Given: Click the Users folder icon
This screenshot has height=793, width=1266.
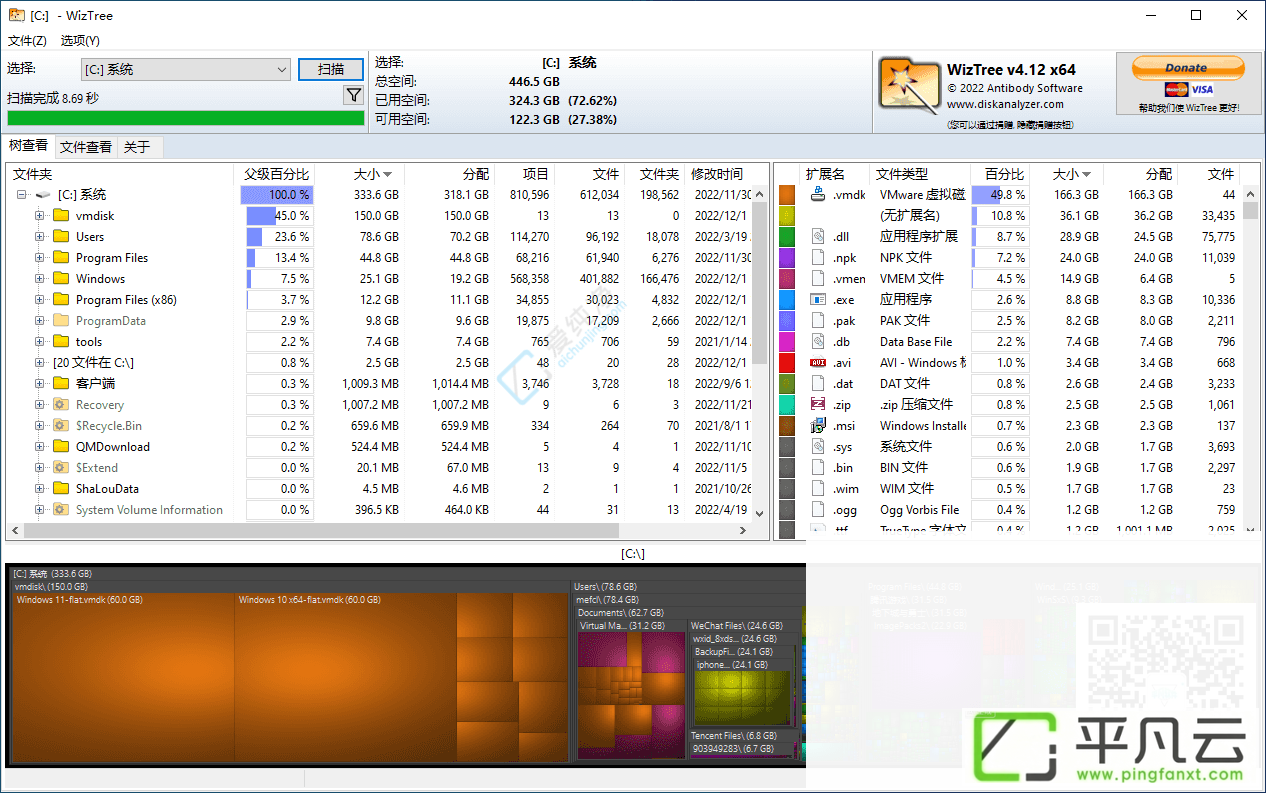Looking at the screenshot, I should 60,237.
